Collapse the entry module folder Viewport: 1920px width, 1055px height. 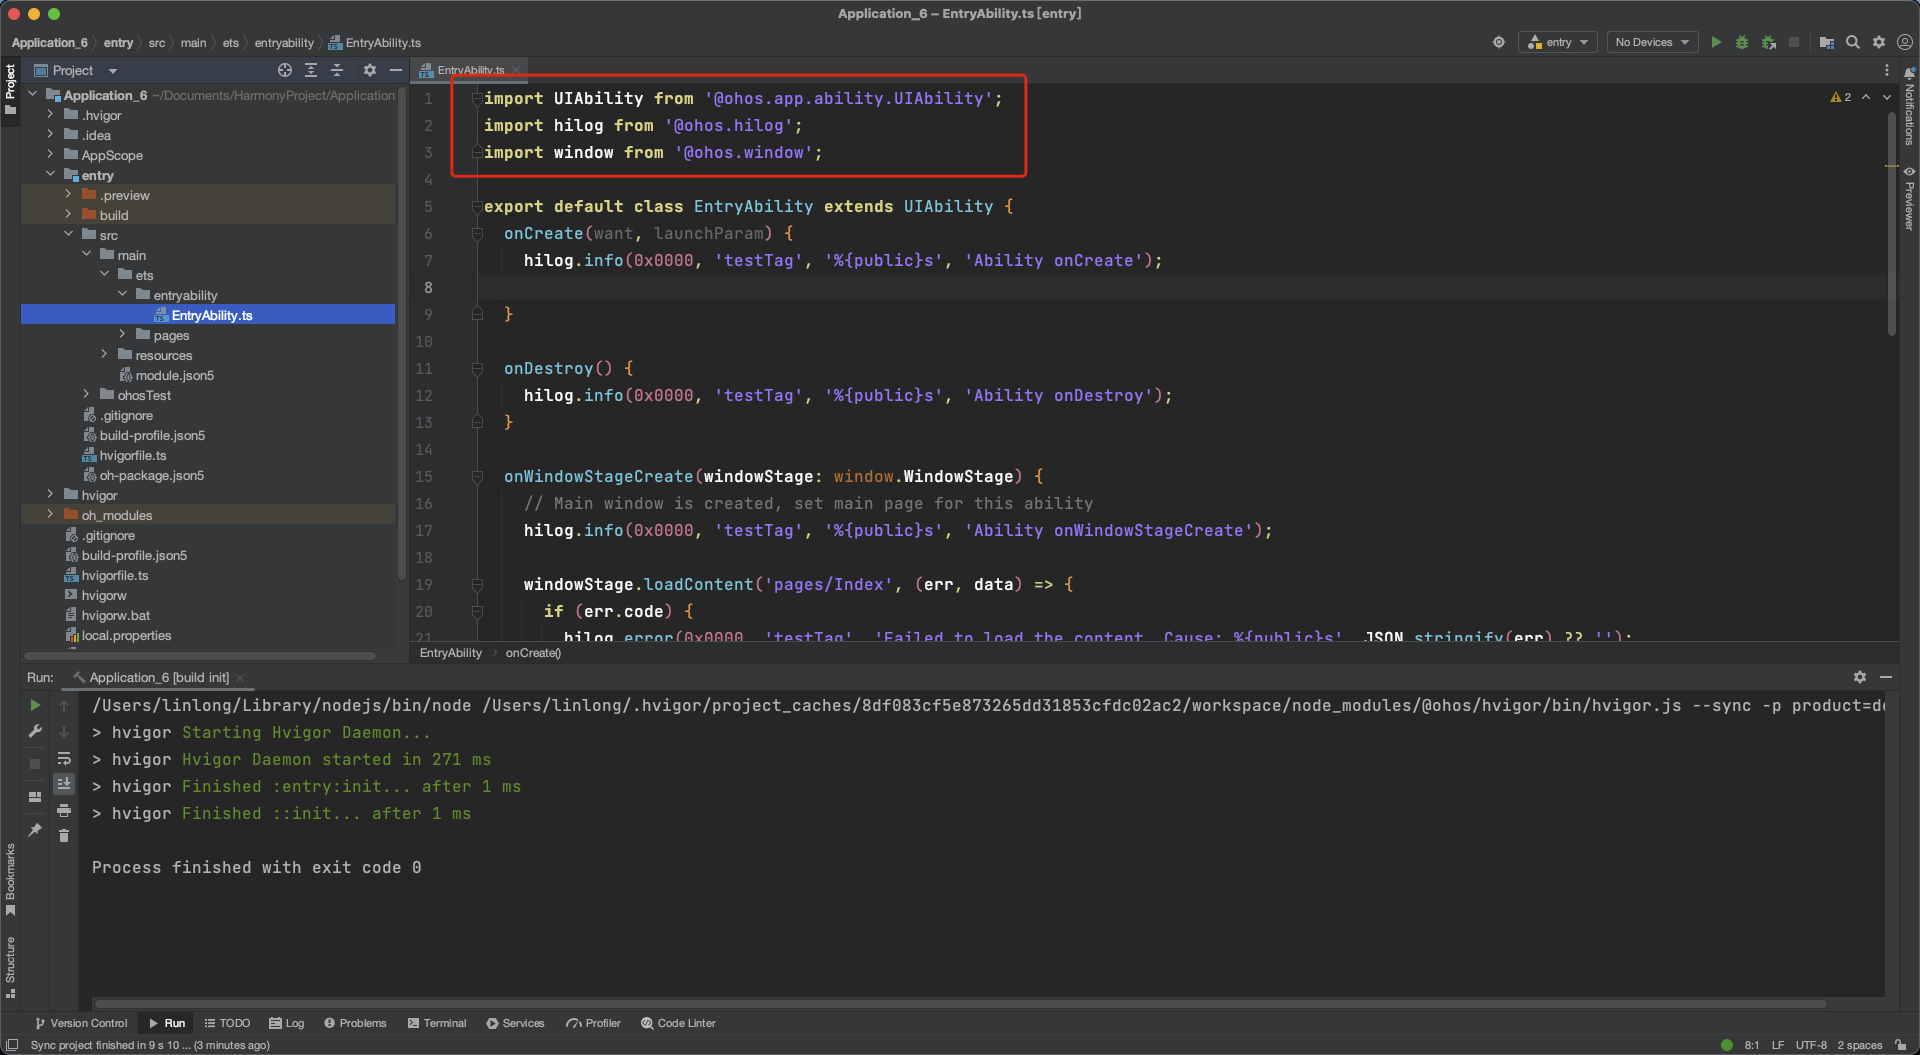[x=50, y=175]
